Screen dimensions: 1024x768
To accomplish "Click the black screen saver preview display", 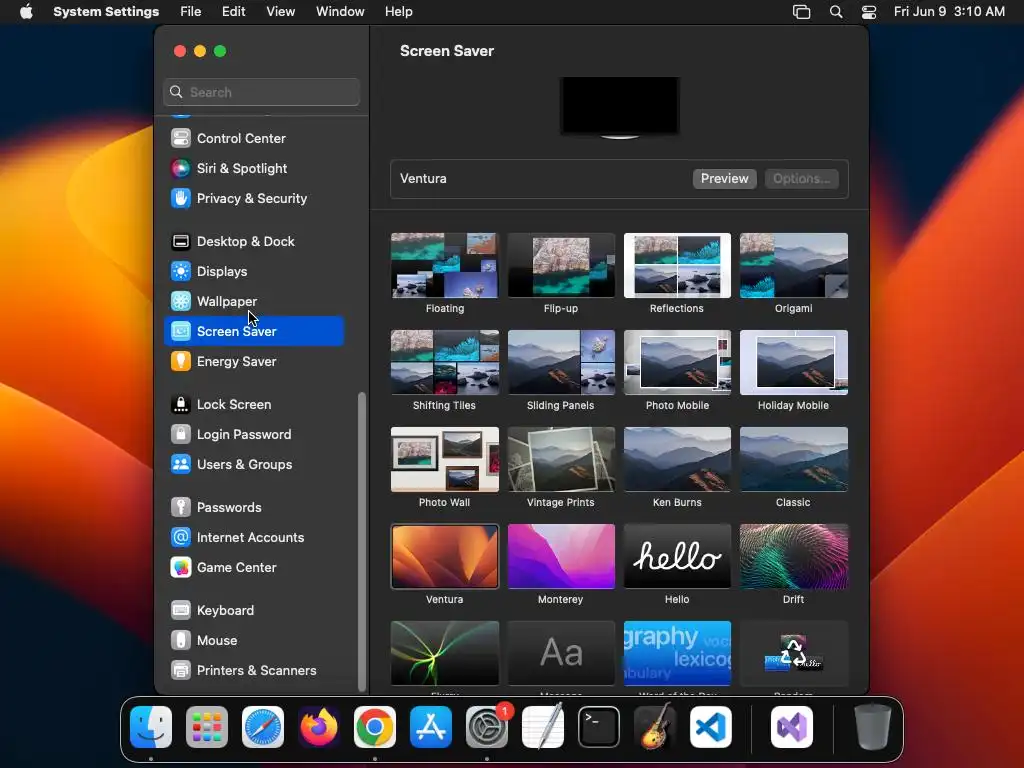I will [620, 106].
